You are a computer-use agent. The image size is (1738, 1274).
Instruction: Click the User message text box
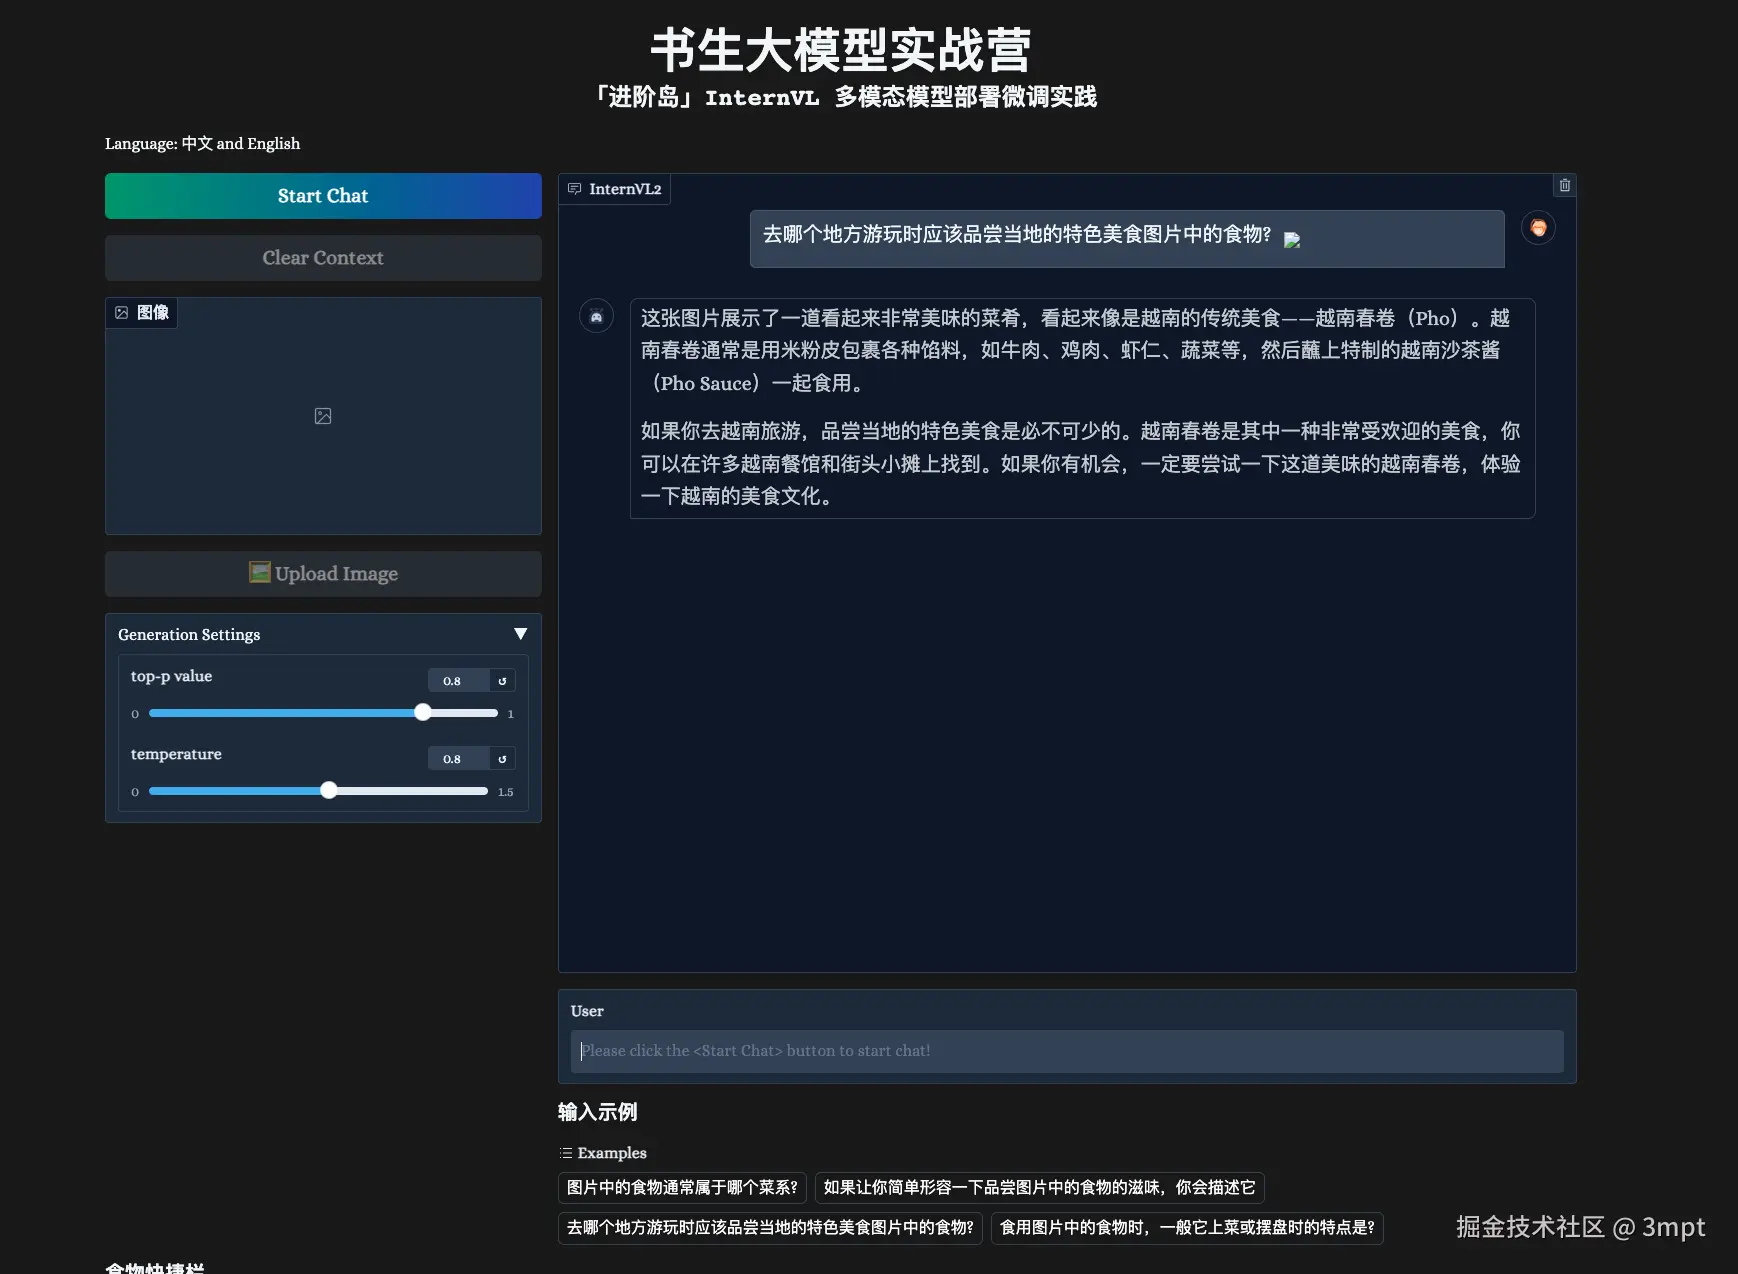(1067, 1051)
